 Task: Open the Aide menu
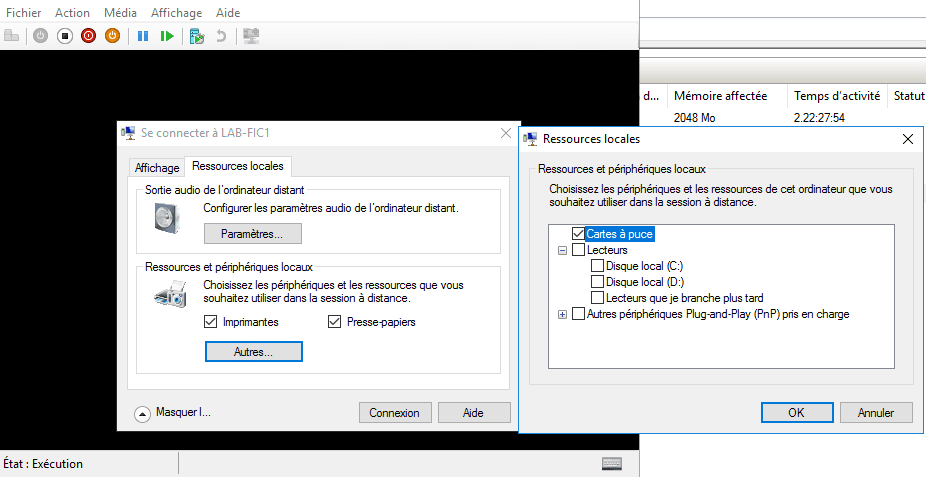(x=228, y=12)
